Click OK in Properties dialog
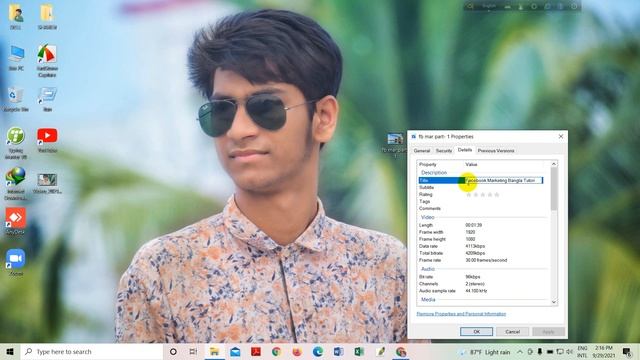Image resolution: width=640 pixels, height=360 pixels. [x=476, y=331]
